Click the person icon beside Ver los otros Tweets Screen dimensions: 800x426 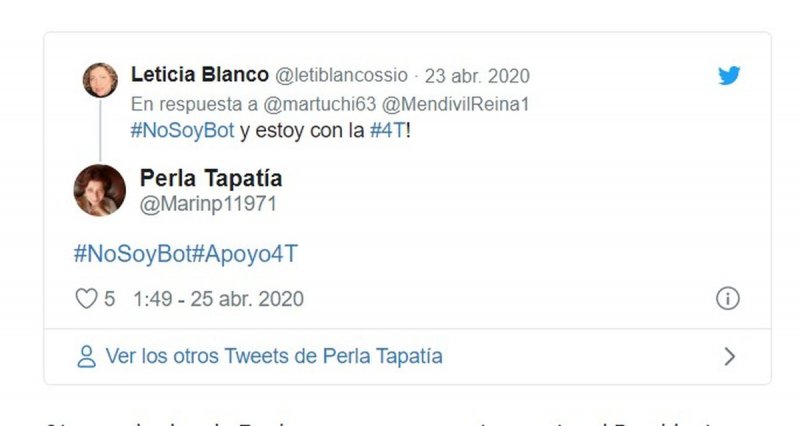[86, 357]
